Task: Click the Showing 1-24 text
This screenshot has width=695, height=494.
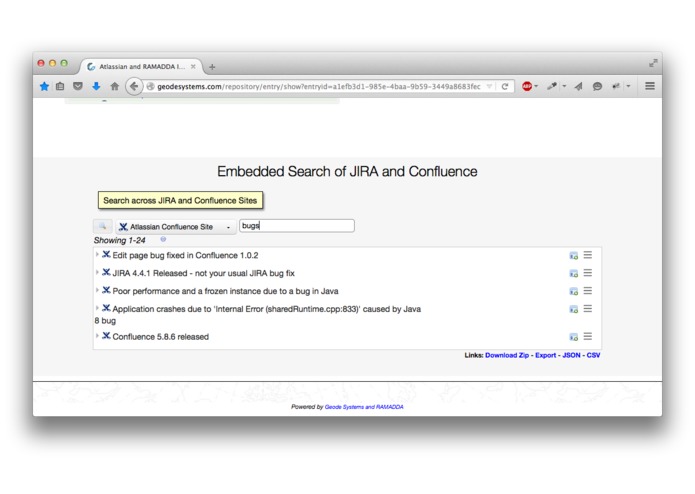Action: coord(120,240)
